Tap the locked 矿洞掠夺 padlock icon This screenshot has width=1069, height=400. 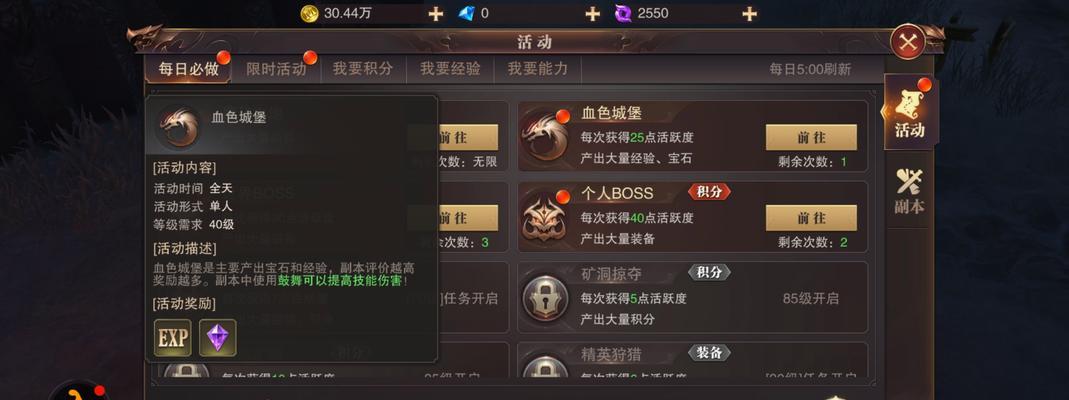(x=545, y=298)
